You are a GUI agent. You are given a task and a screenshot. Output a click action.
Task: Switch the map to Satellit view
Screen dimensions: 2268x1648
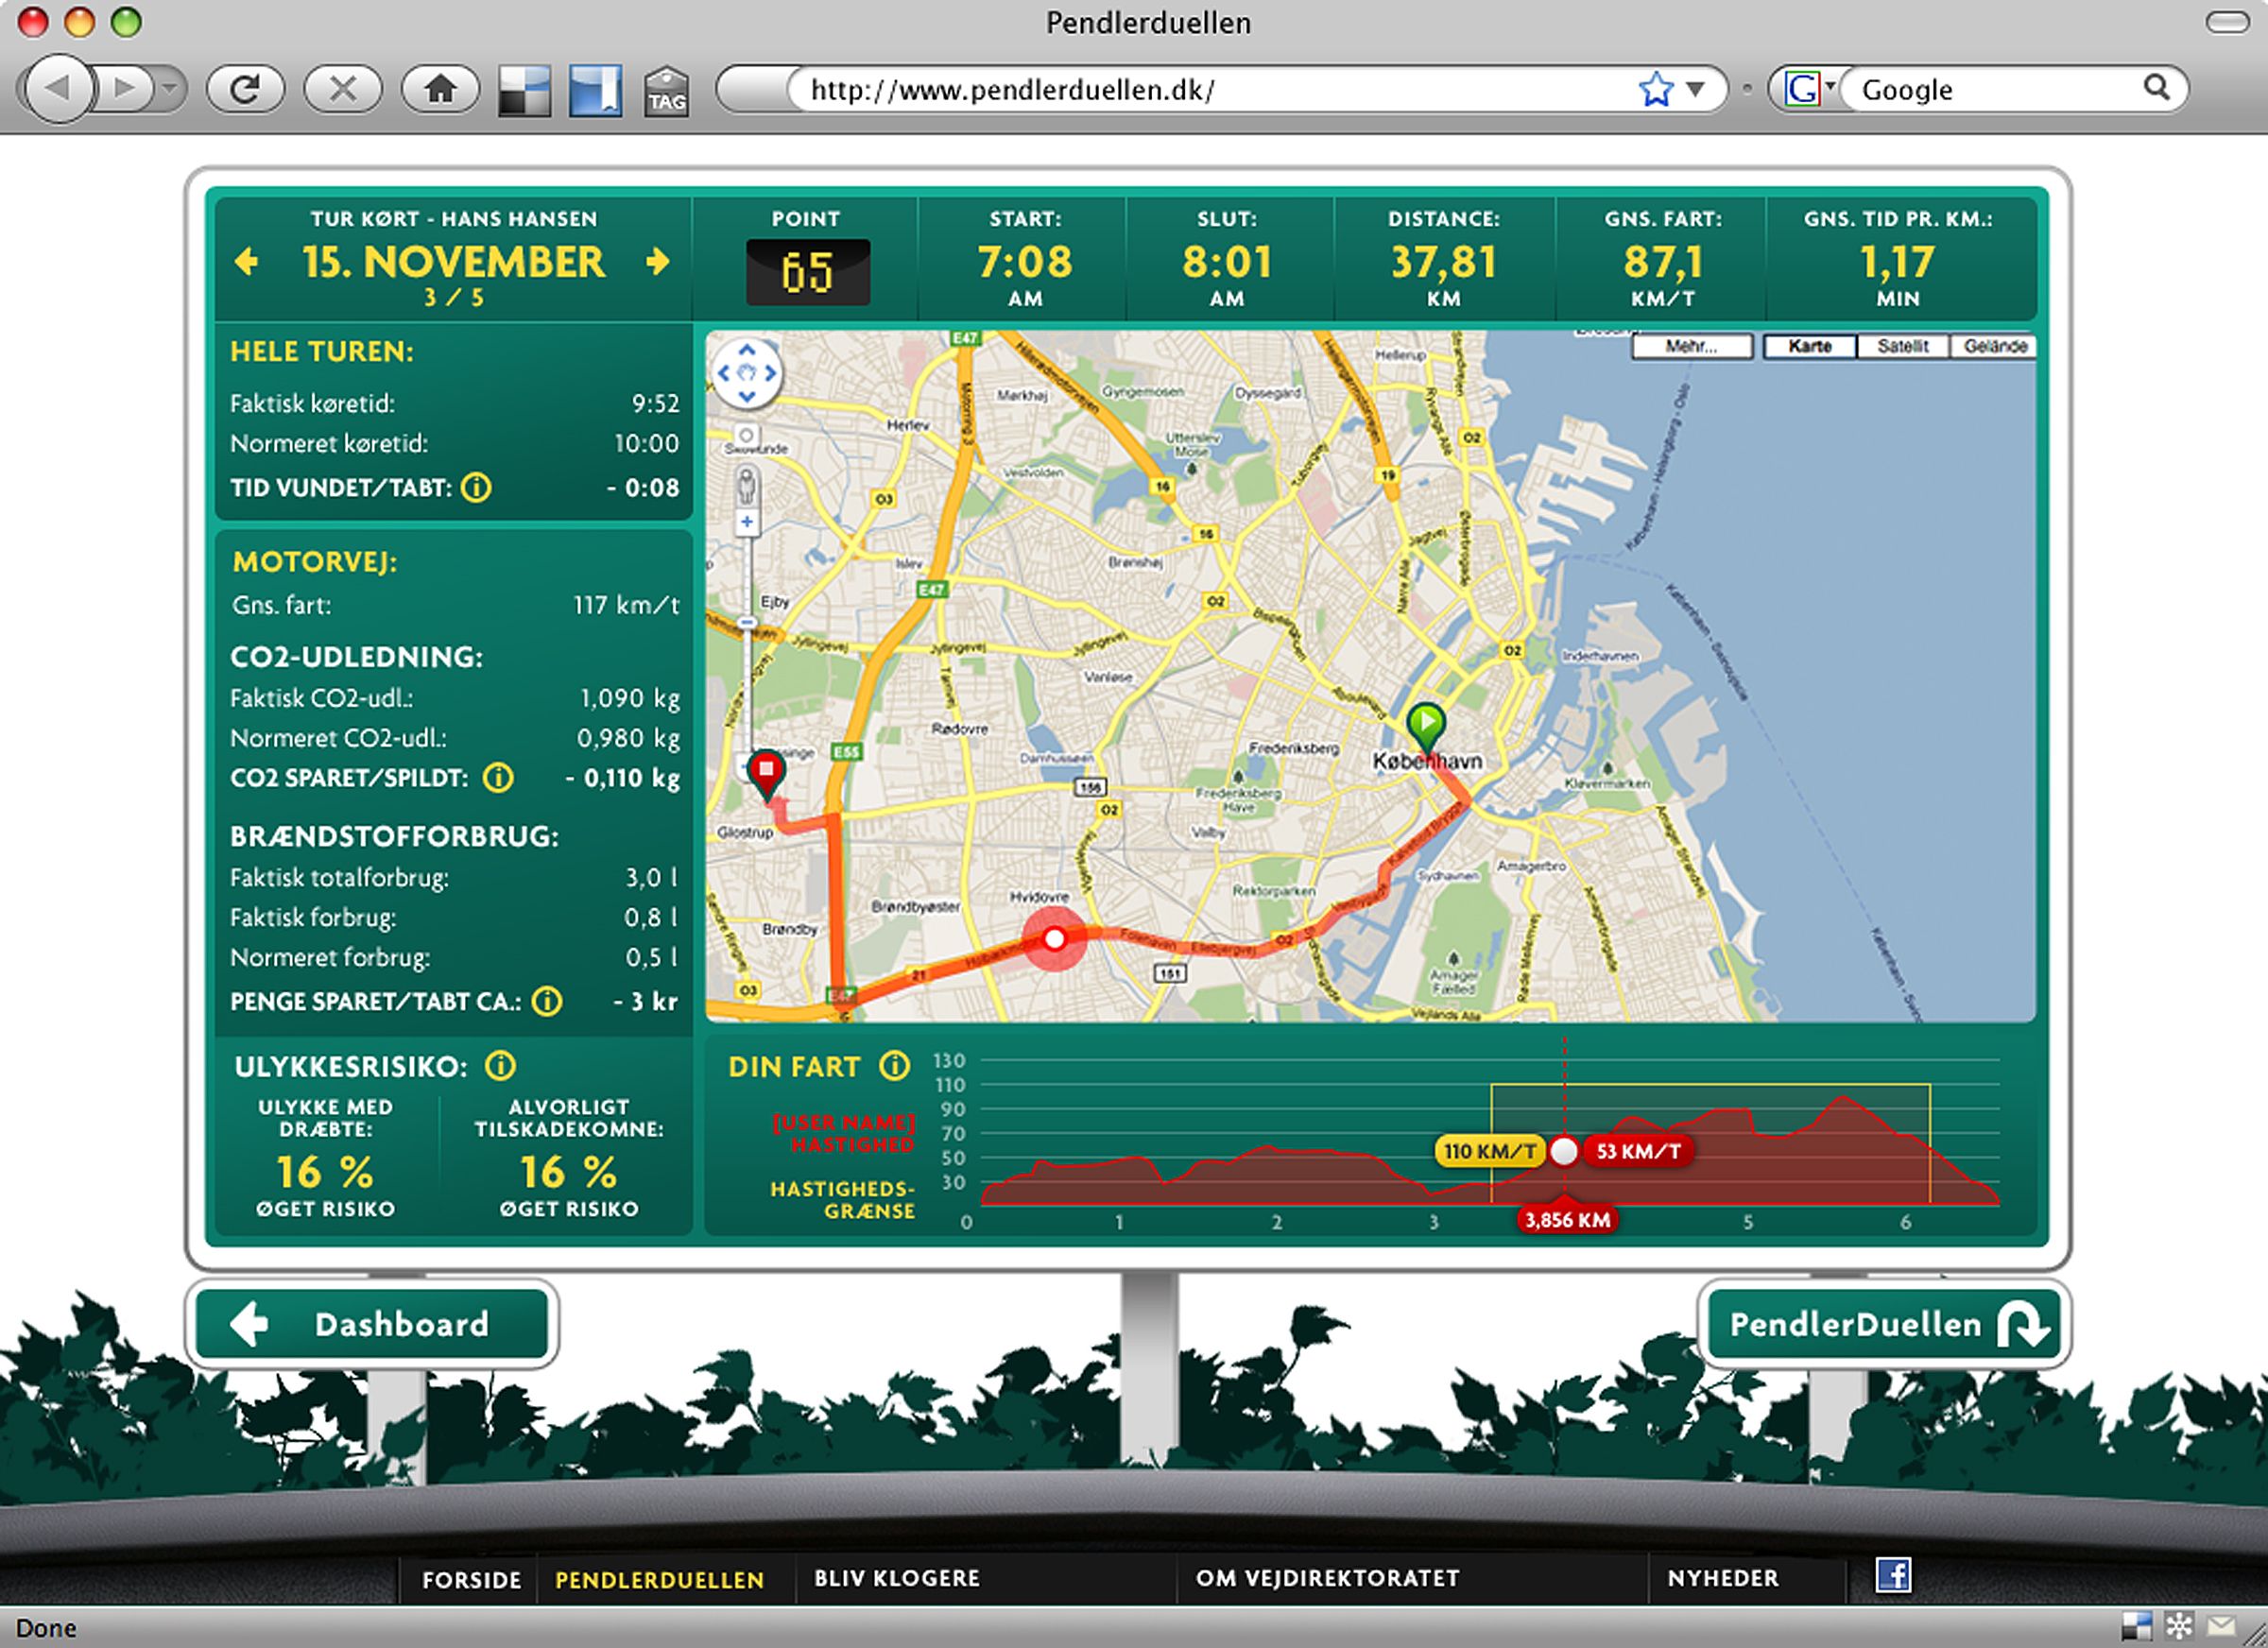tap(1902, 347)
